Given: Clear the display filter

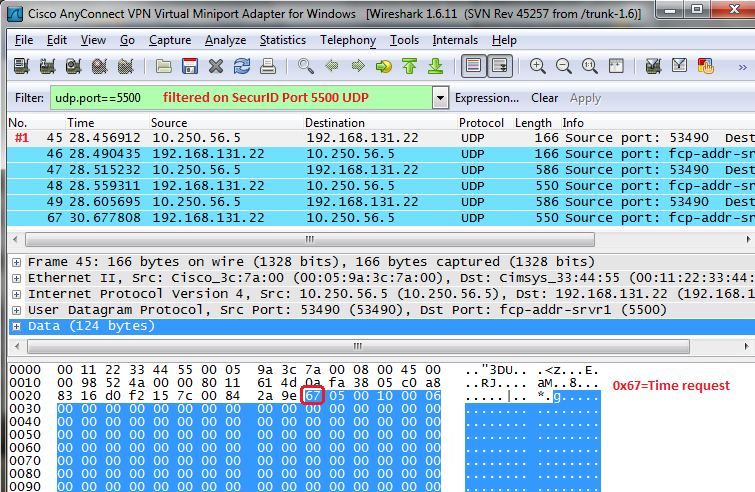Looking at the screenshot, I should (545, 98).
